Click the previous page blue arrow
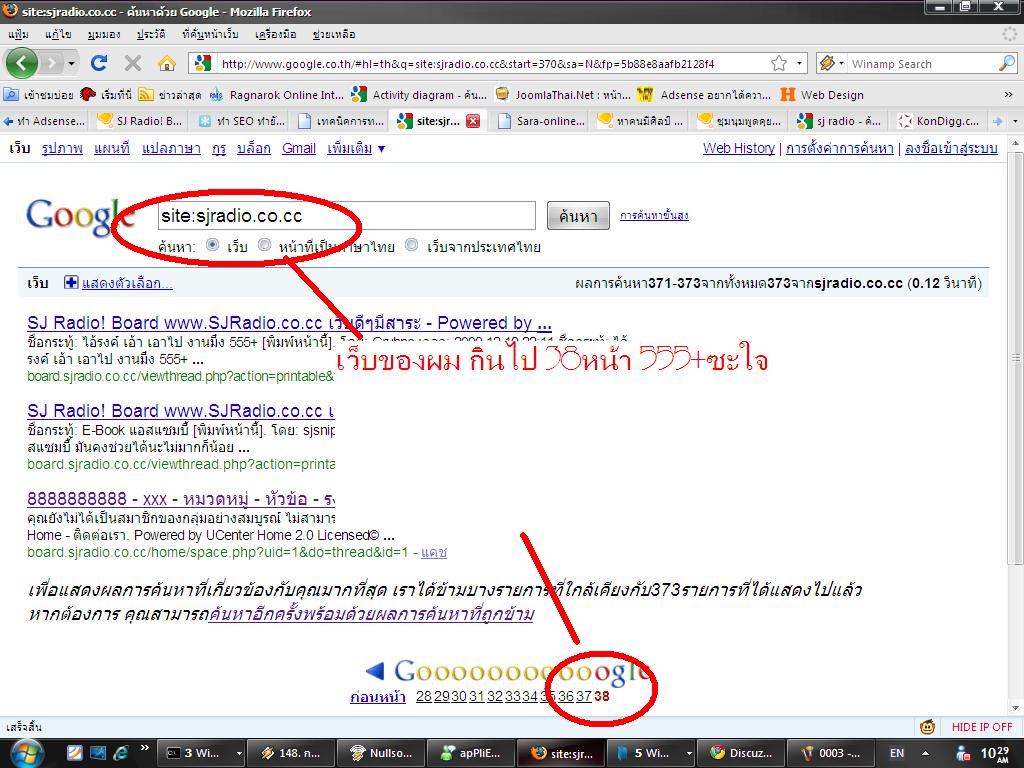Image resolution: width=1024 pixels, height=768 pixels. (375, 670)
